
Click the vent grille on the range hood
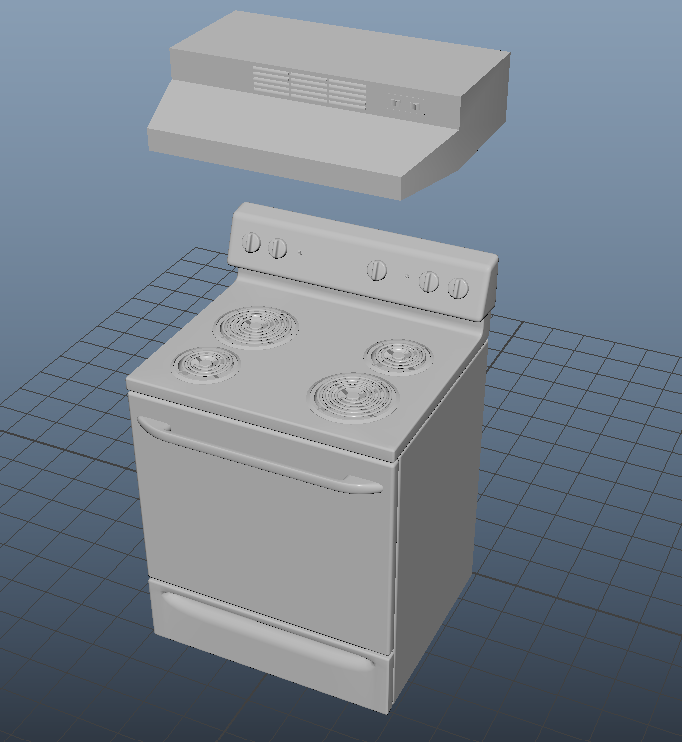pos(309,86)
